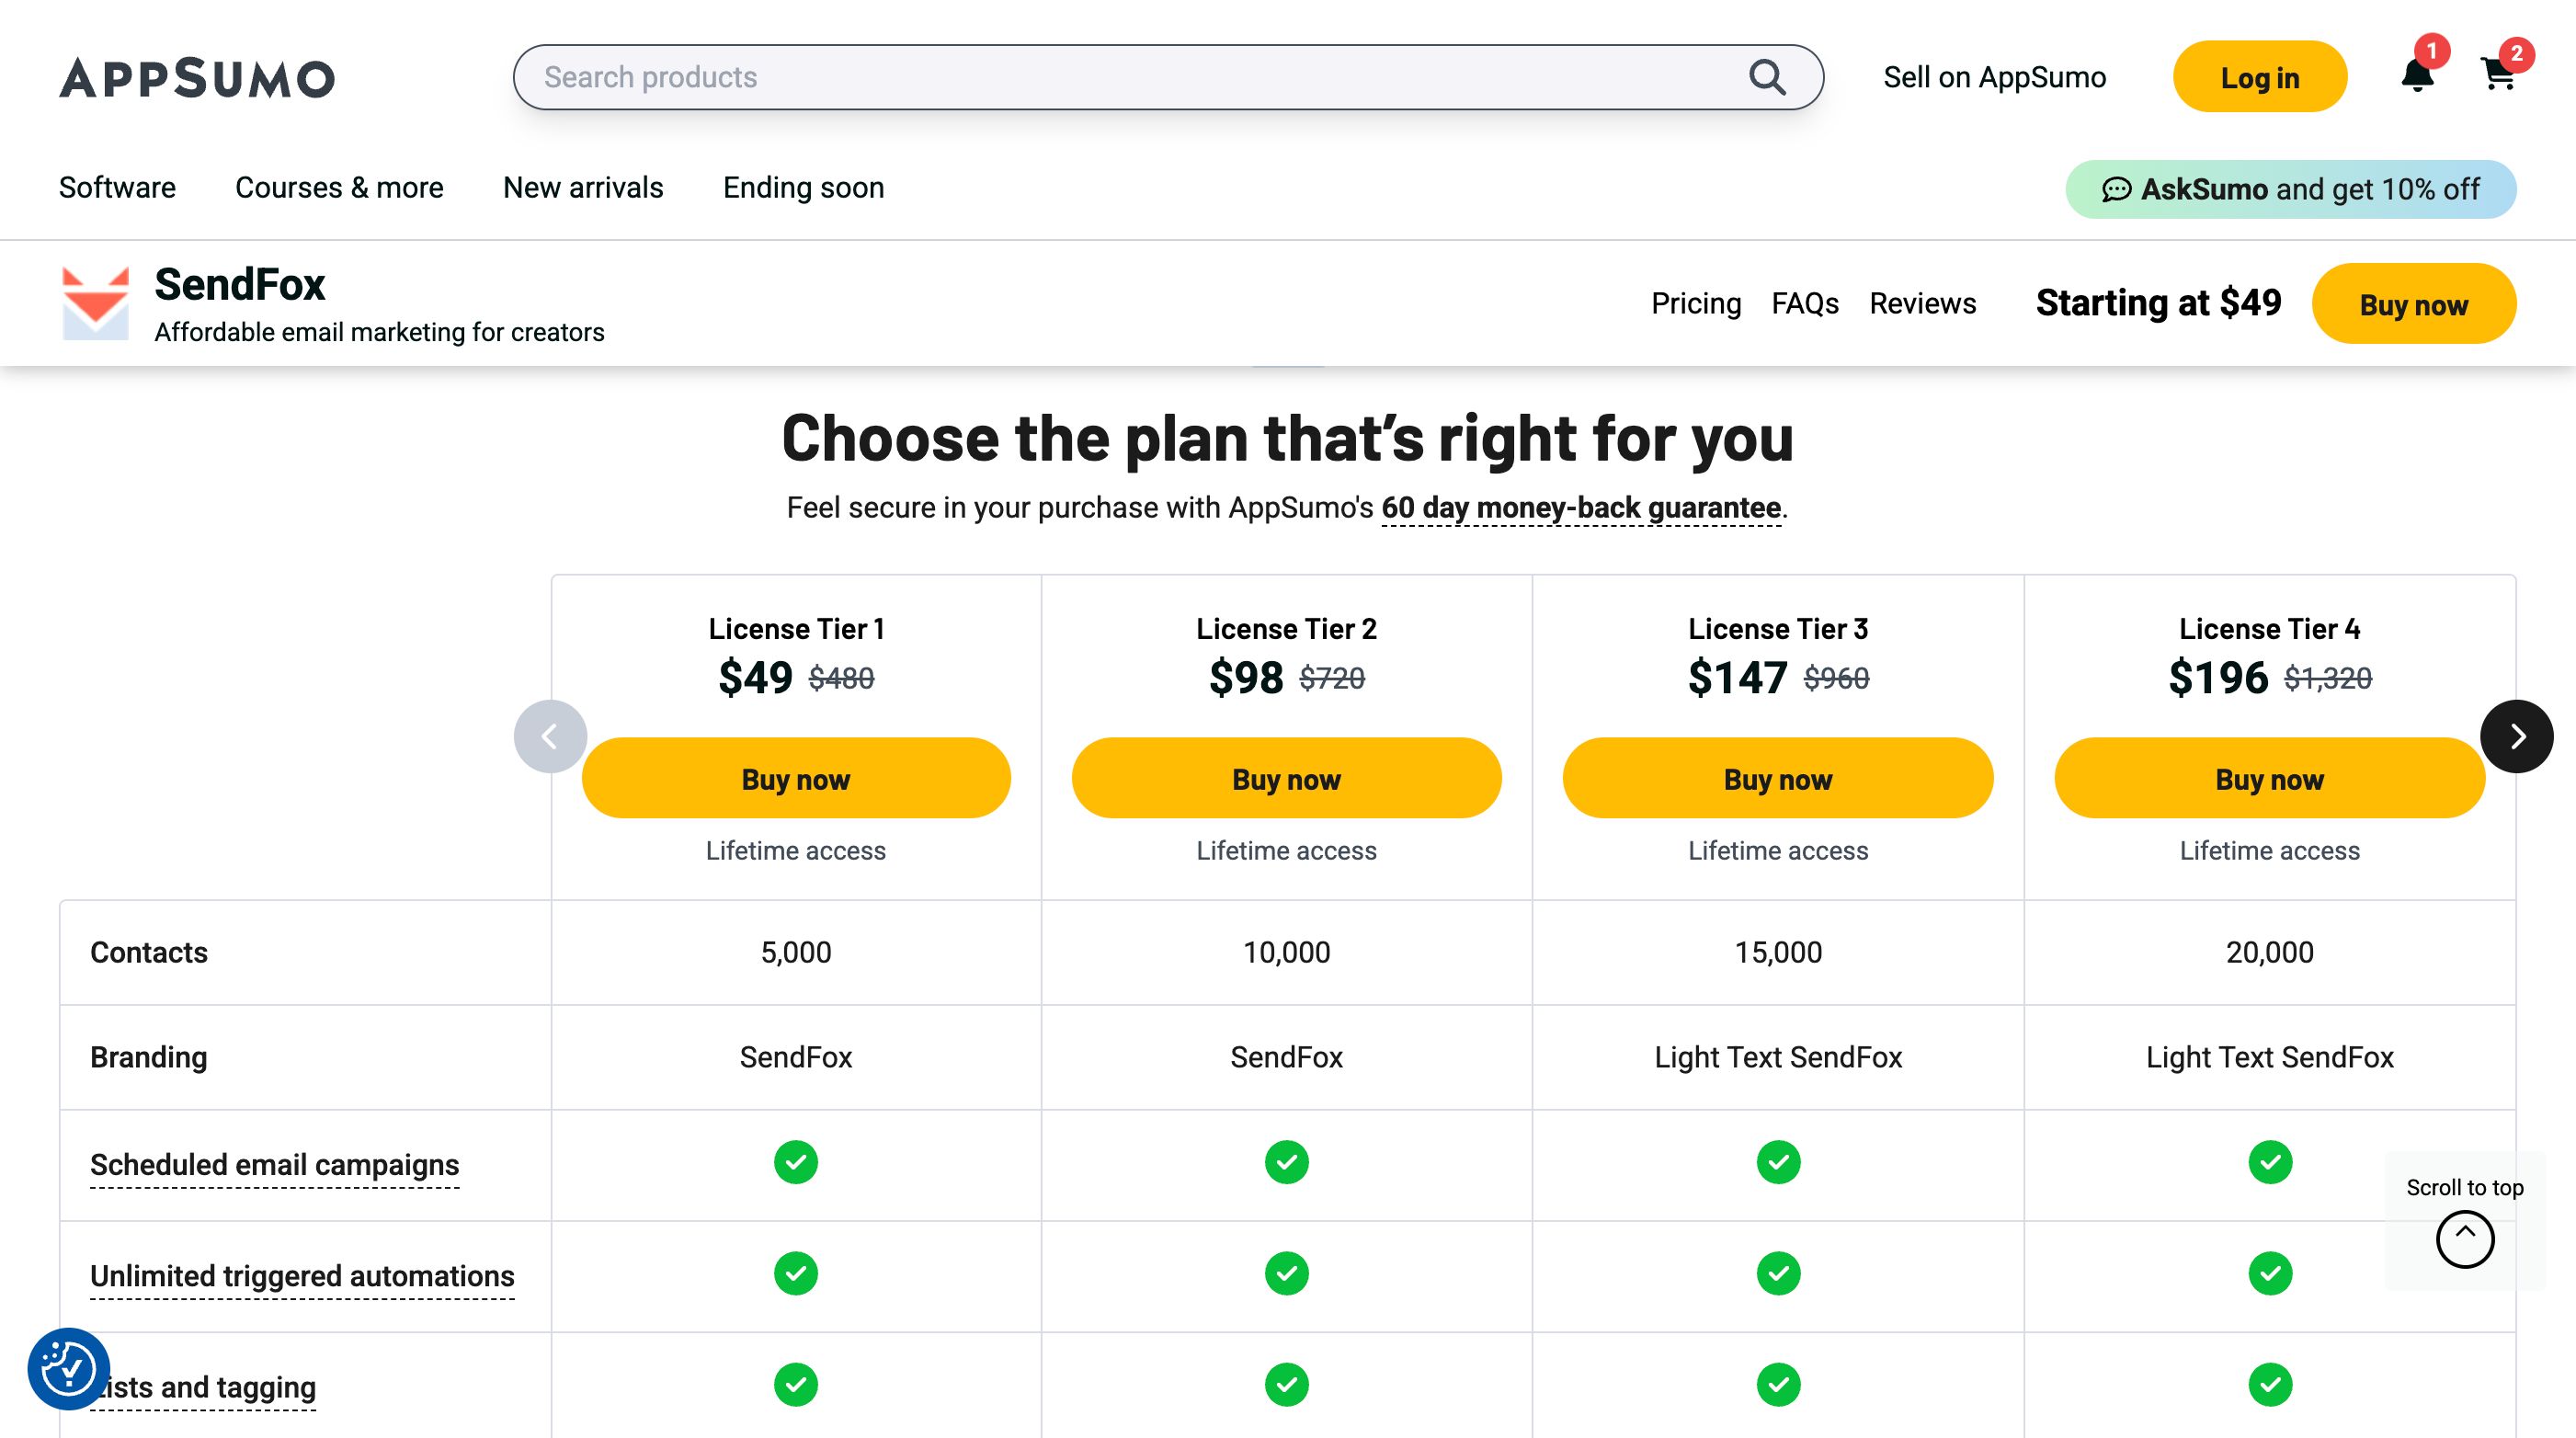Open the cookie preferences badge
Image resolution: width=2576 pixels, height=1438 pixels.
coord(68,1368)
